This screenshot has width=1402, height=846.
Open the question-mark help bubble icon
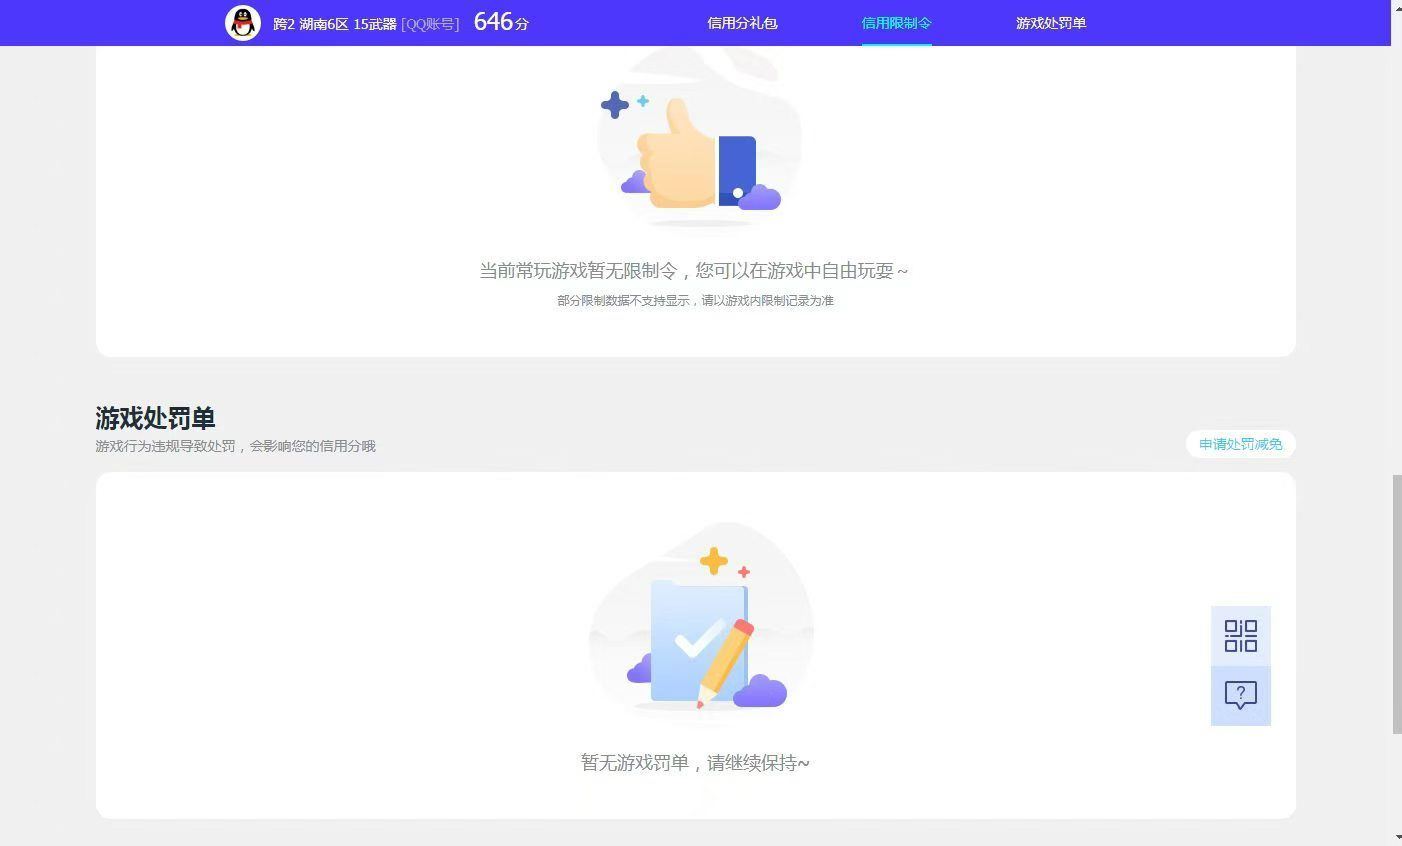[x=1240, y=695]
